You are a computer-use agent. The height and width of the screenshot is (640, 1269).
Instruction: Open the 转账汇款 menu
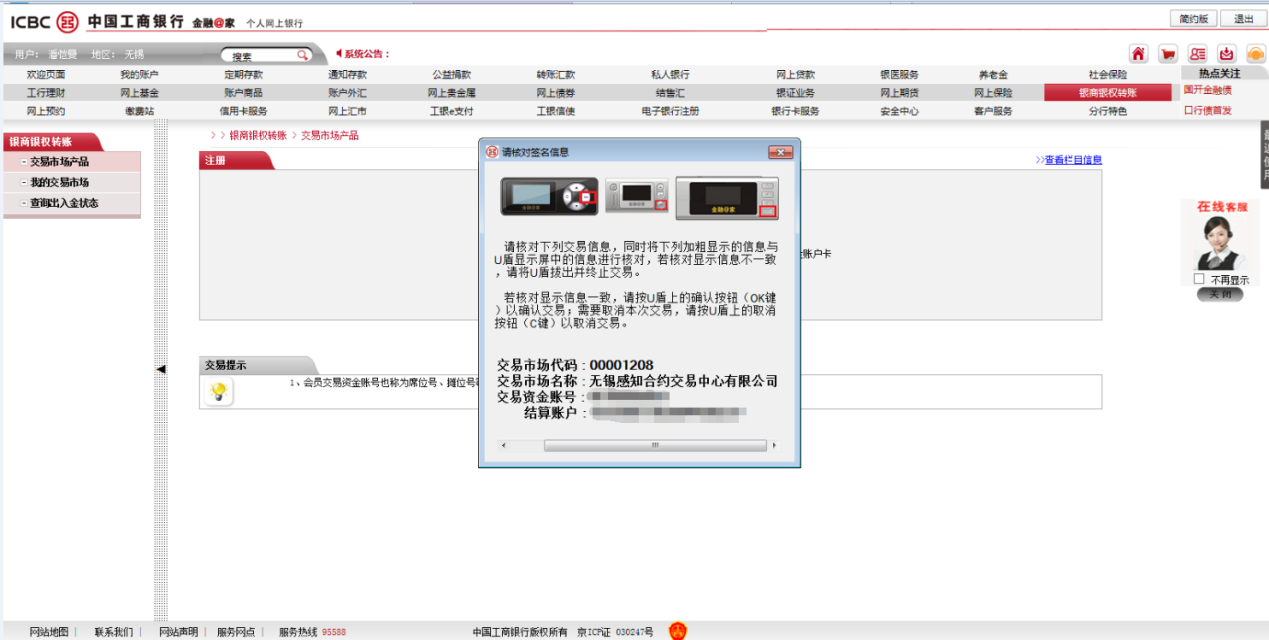coord(555,75)
